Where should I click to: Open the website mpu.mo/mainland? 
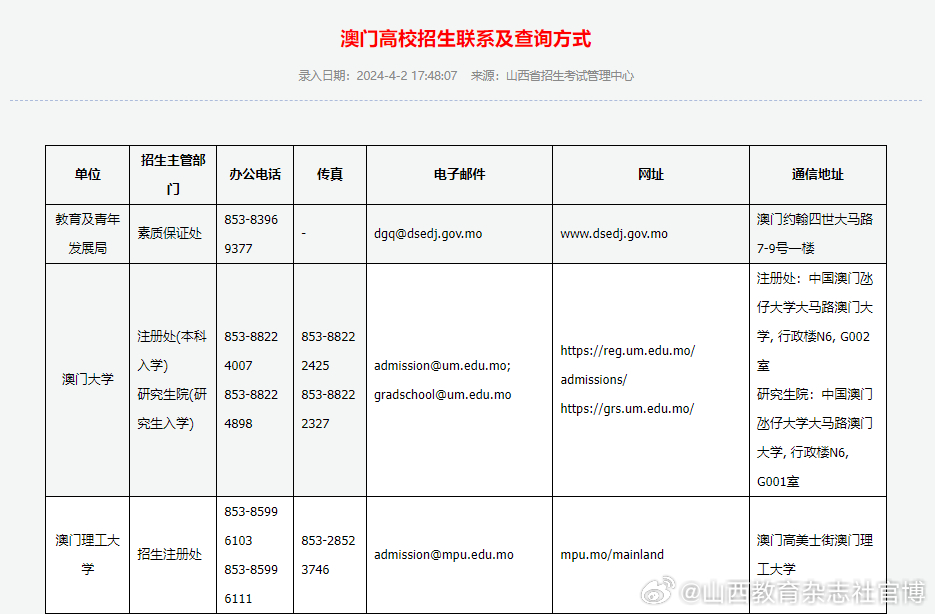[x=612, y=555]
